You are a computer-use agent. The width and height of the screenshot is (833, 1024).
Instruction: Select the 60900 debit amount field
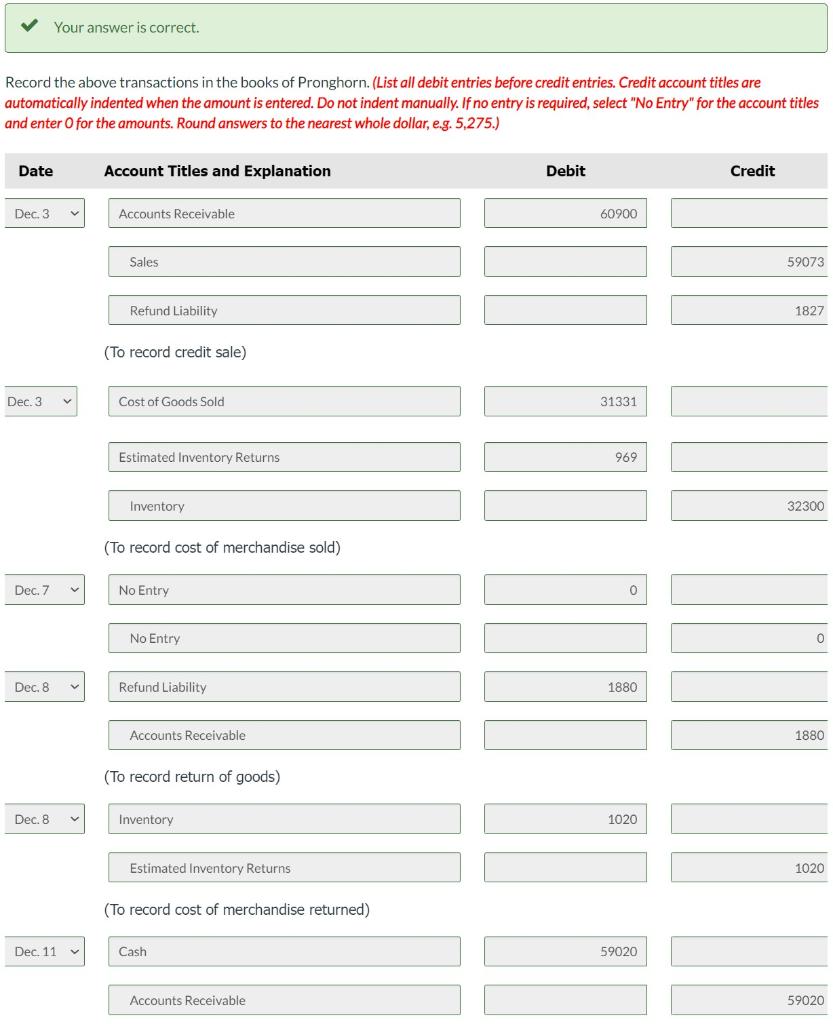564,212
